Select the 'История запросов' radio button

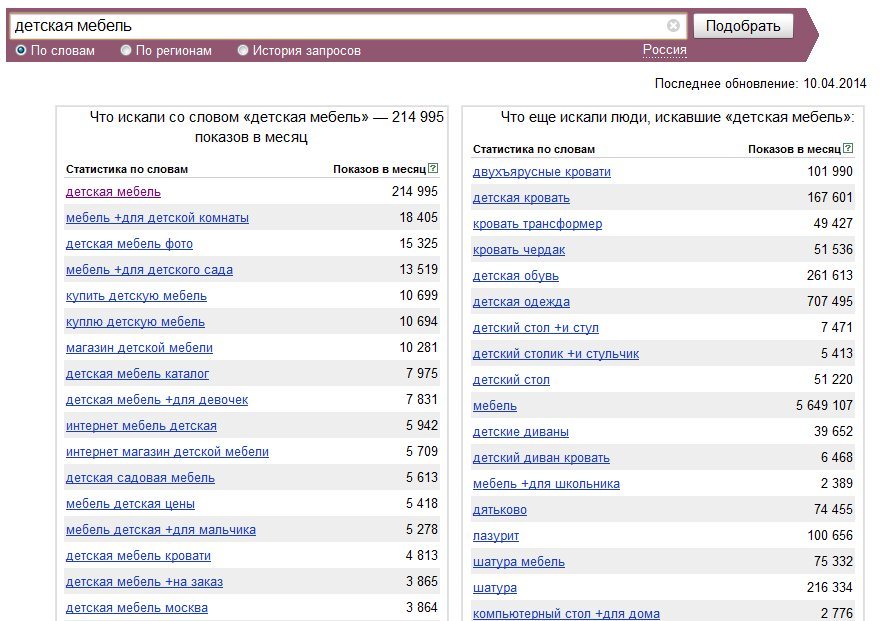243,50
